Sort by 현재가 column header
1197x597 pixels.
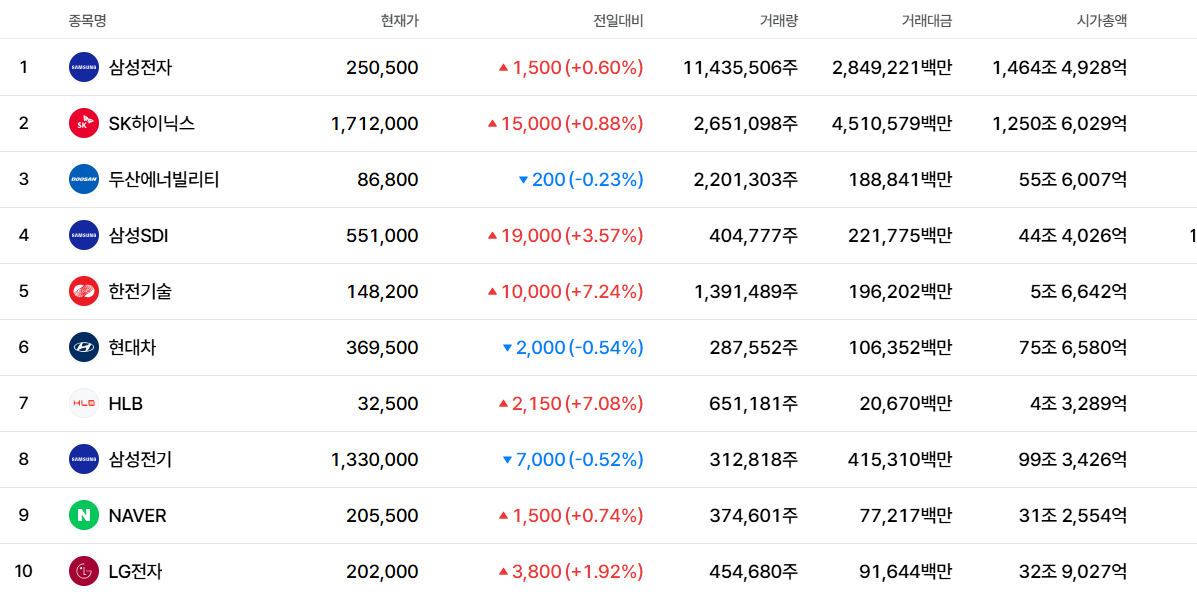399,21
